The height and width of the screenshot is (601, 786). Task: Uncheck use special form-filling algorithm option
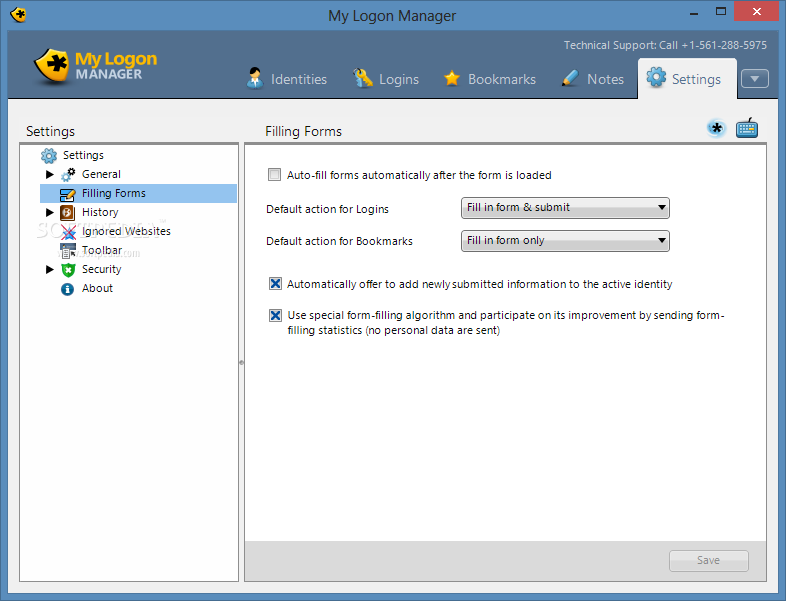(275, 315)
